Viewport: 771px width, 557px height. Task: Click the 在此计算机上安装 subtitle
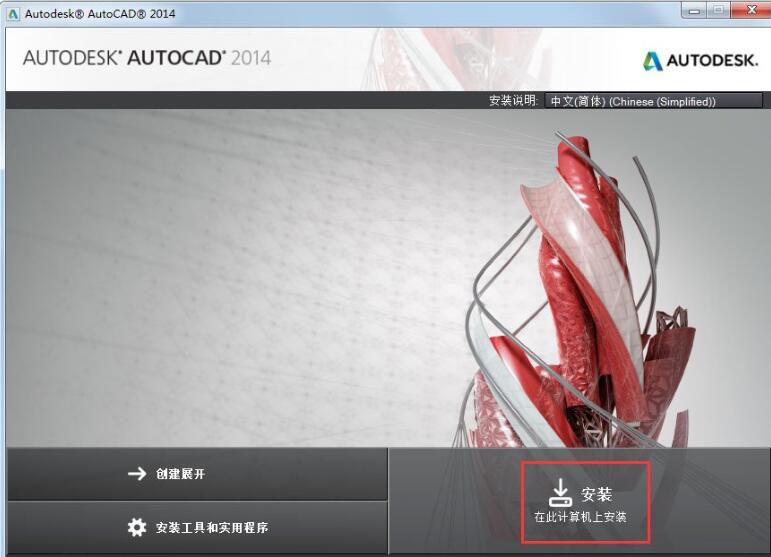[579, 518]
